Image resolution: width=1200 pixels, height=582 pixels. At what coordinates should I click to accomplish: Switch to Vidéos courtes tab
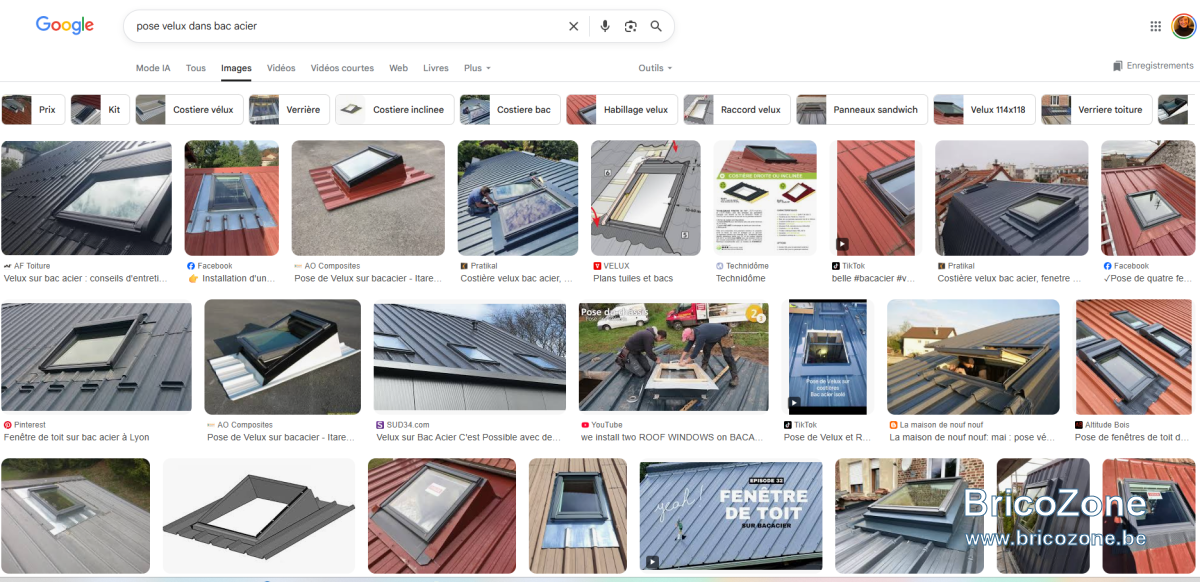[x=342, y=68]
